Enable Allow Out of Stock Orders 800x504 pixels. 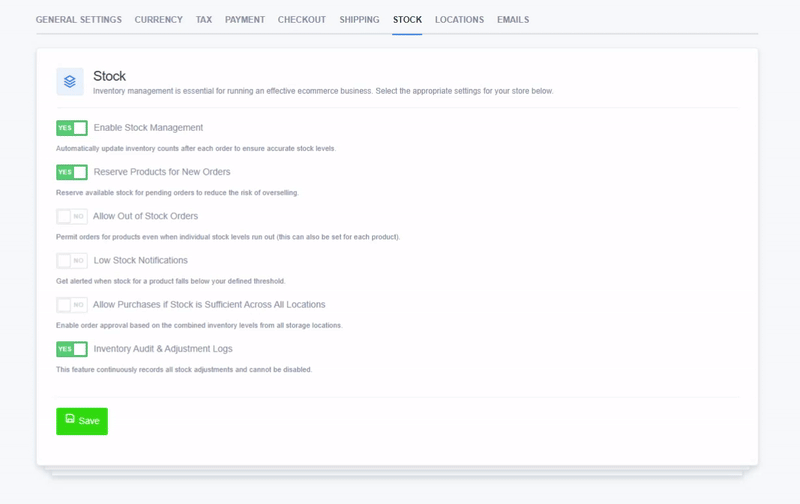[72, 216]
